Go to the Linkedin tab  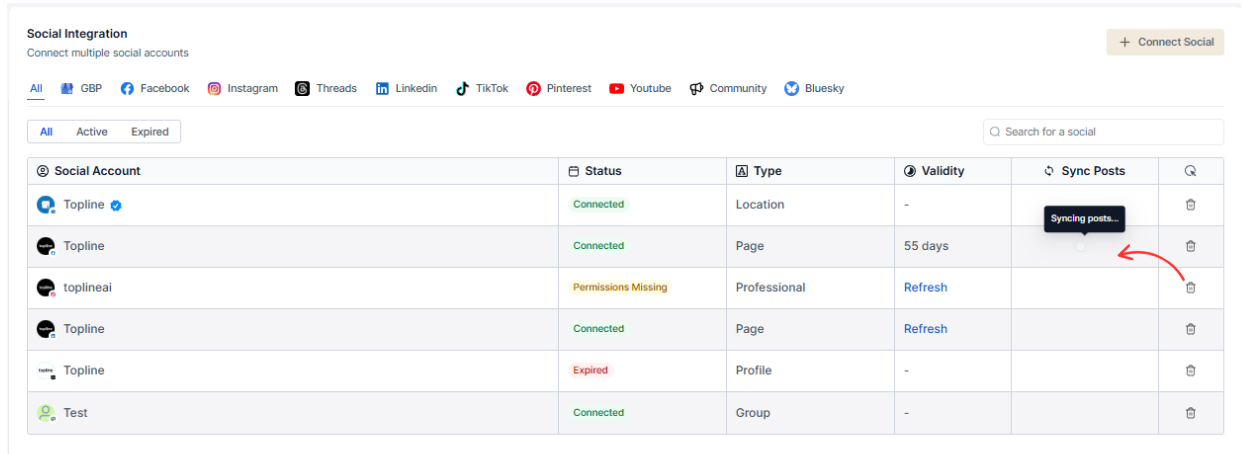click(406, 89)
